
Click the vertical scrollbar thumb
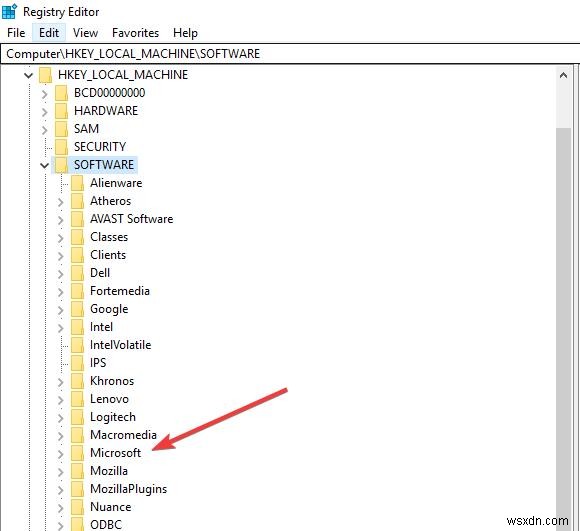[563, 329]
